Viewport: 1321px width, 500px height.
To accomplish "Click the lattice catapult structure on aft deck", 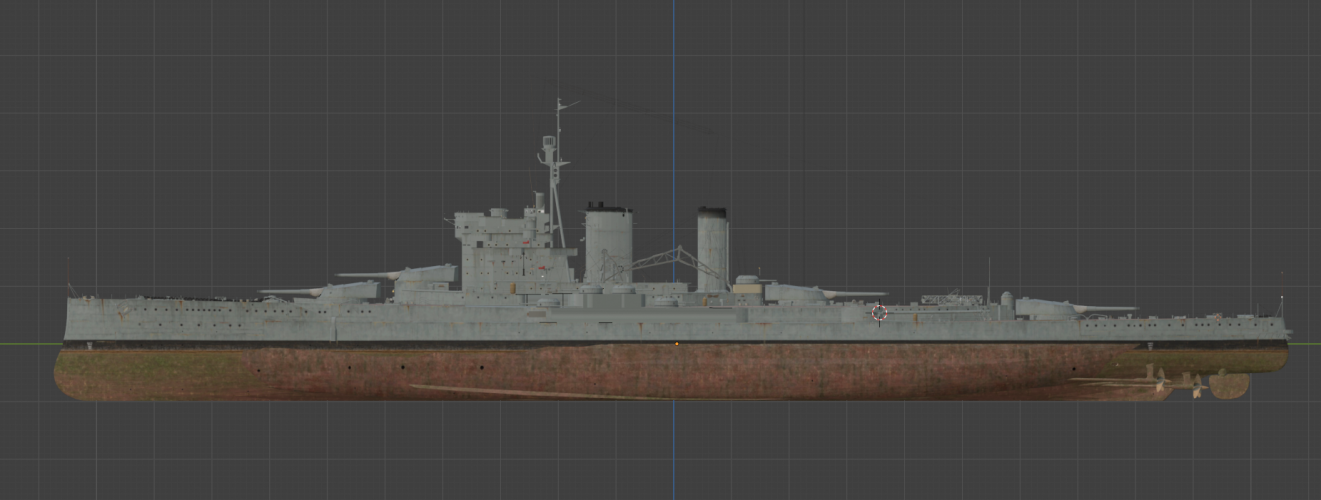I will [950, 298].
